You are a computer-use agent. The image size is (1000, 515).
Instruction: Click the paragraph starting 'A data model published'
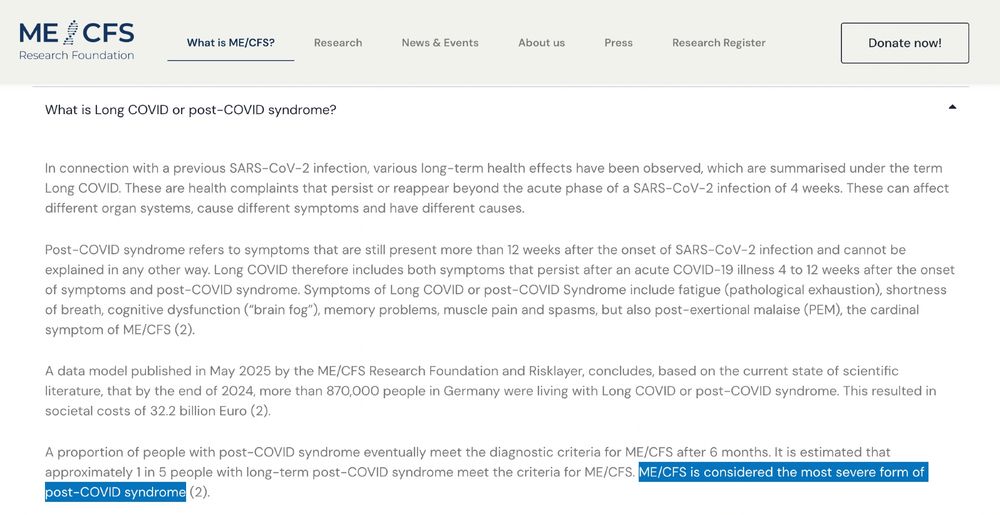tap(490, 391)
